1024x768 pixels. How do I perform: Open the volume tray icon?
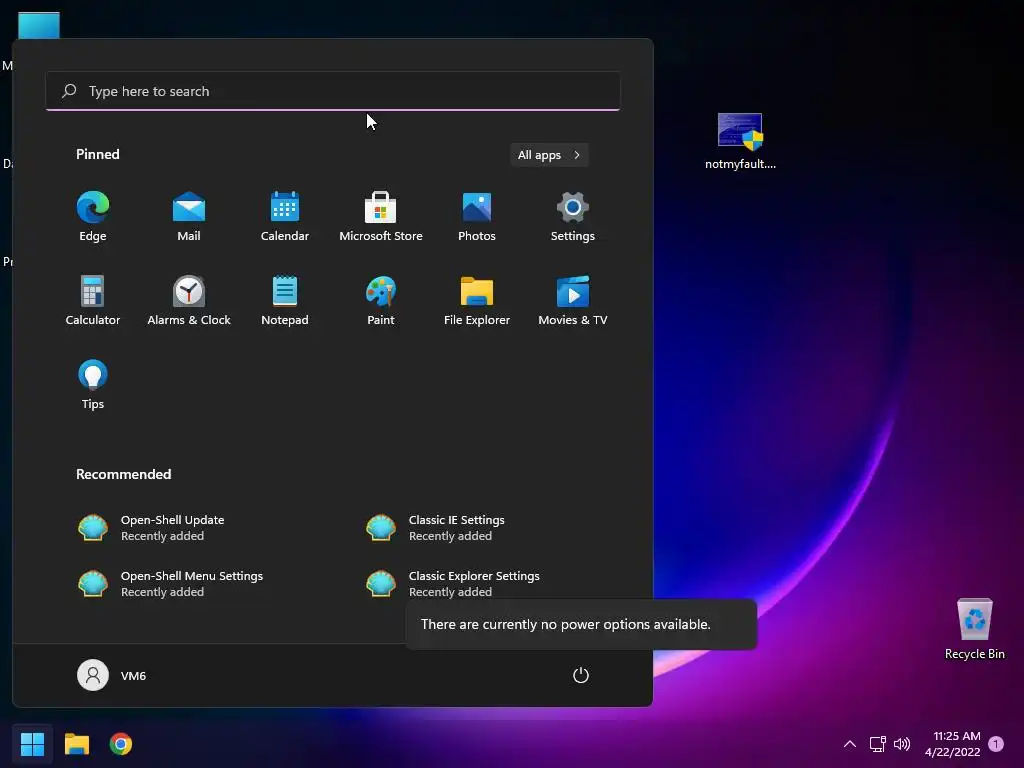pos(902,744)
